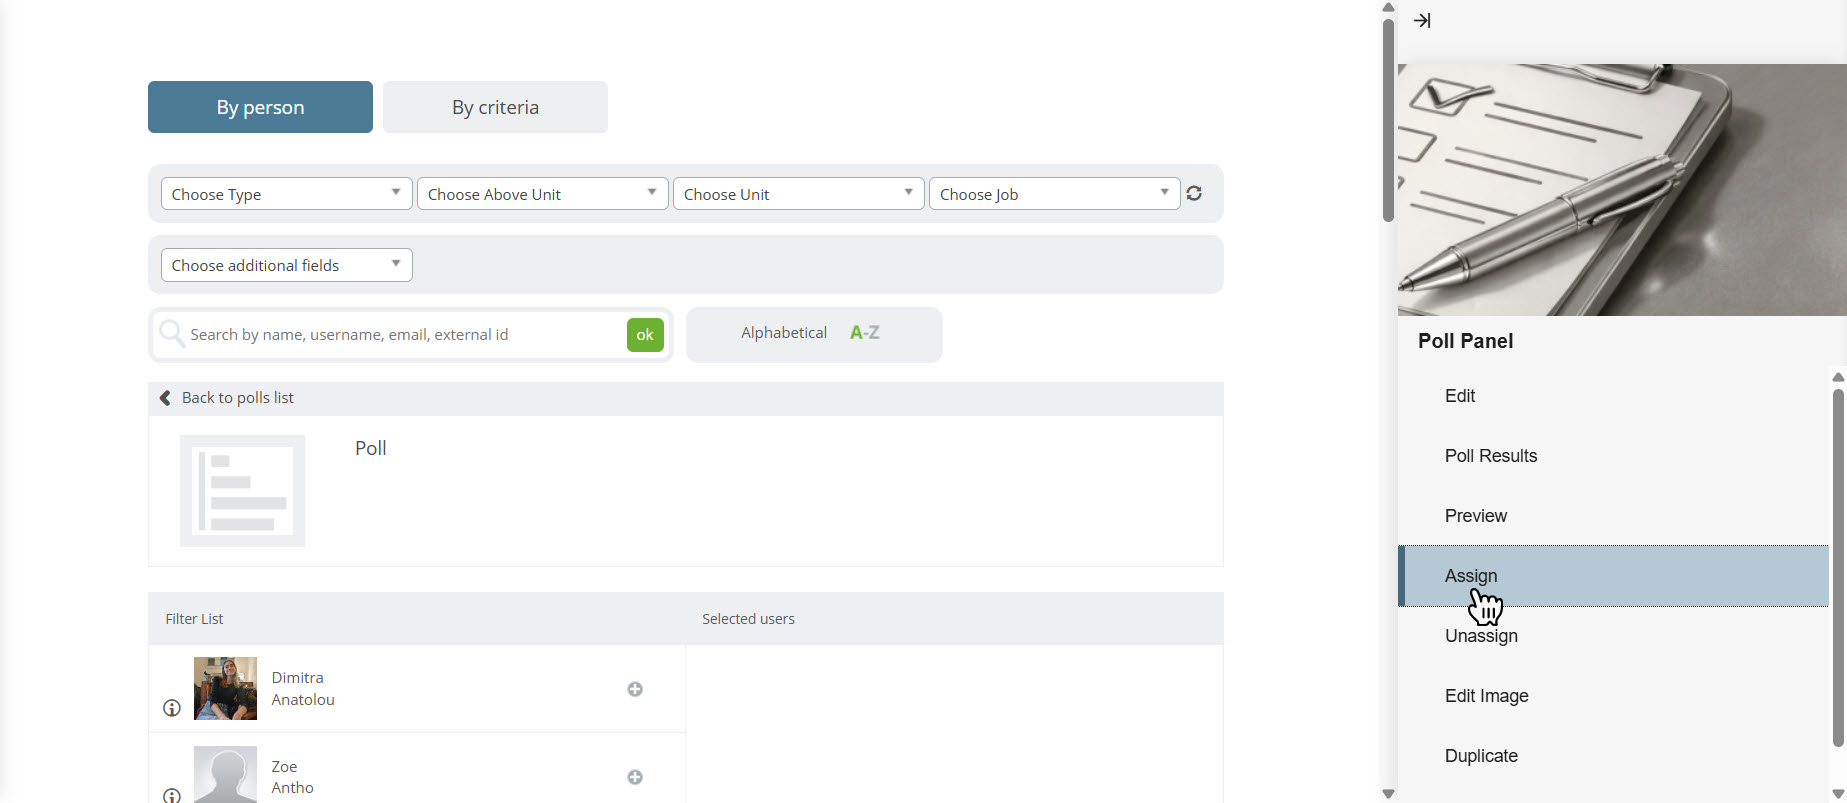This screenshot has width=1847, height=803.
Task: Collapse the side panel with arrow icon
Action: [x=1422, y=20]
